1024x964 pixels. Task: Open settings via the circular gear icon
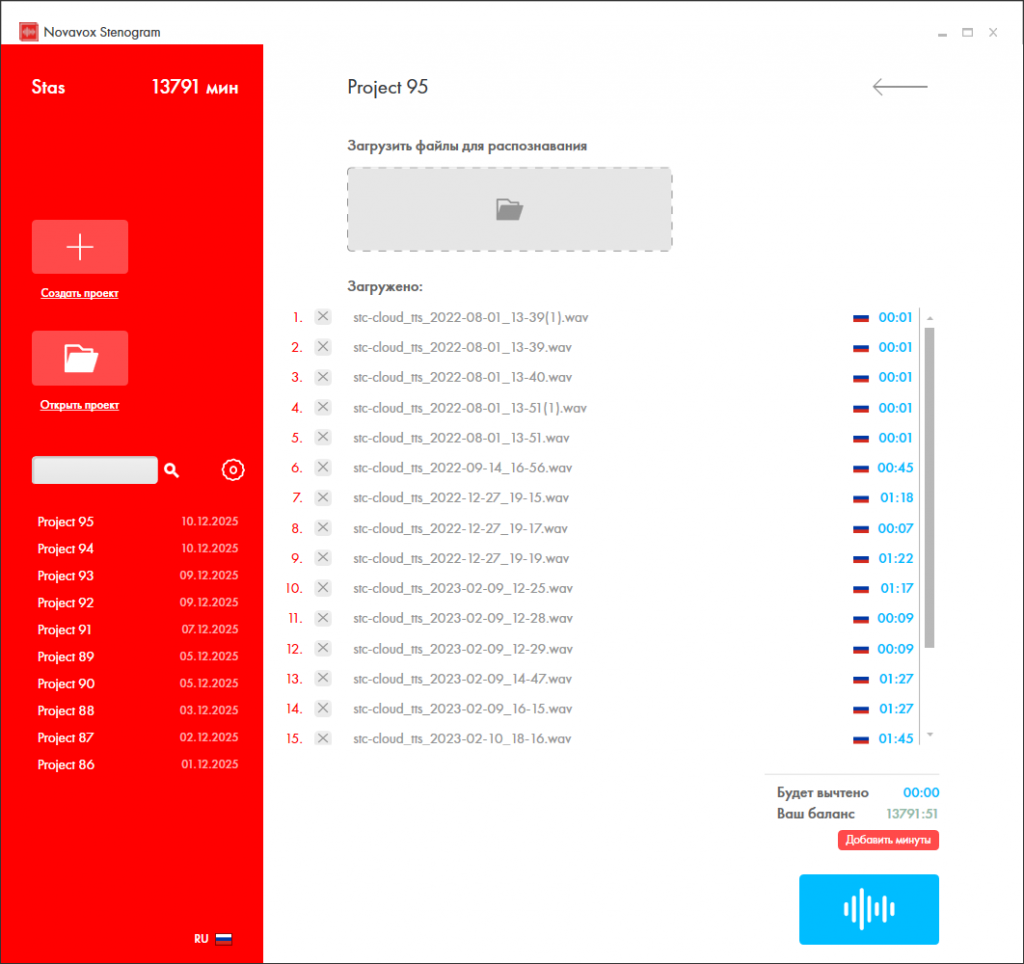(233, 470)
